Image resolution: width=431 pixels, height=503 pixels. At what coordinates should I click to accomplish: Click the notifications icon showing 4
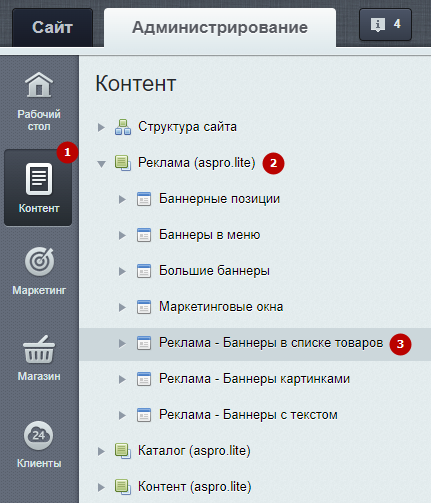pos(385,25)
